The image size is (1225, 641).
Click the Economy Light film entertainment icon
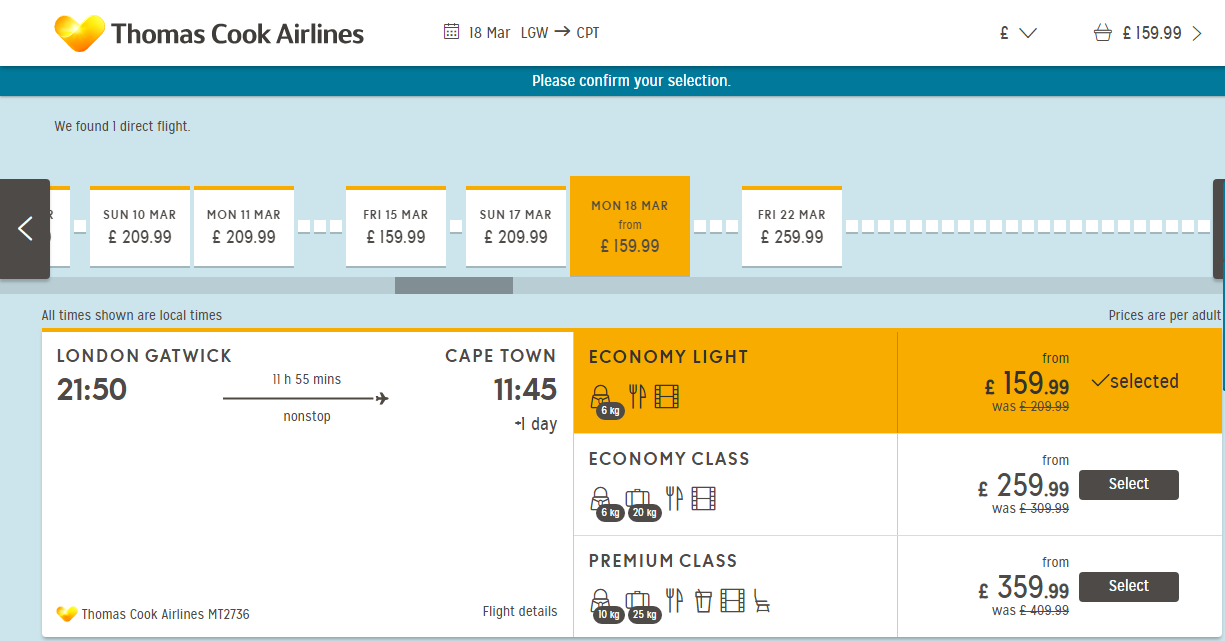point(667,396)
